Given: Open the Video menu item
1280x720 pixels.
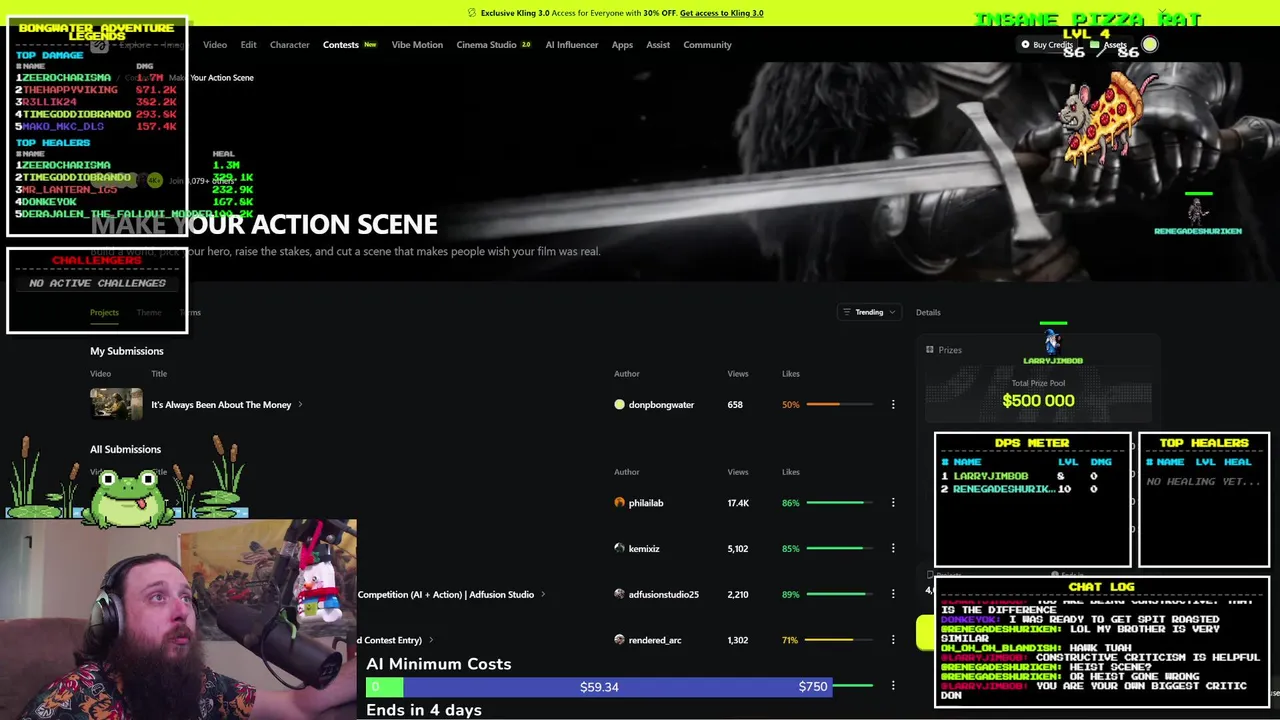Looking at the screenshot, I should point(215,45).
